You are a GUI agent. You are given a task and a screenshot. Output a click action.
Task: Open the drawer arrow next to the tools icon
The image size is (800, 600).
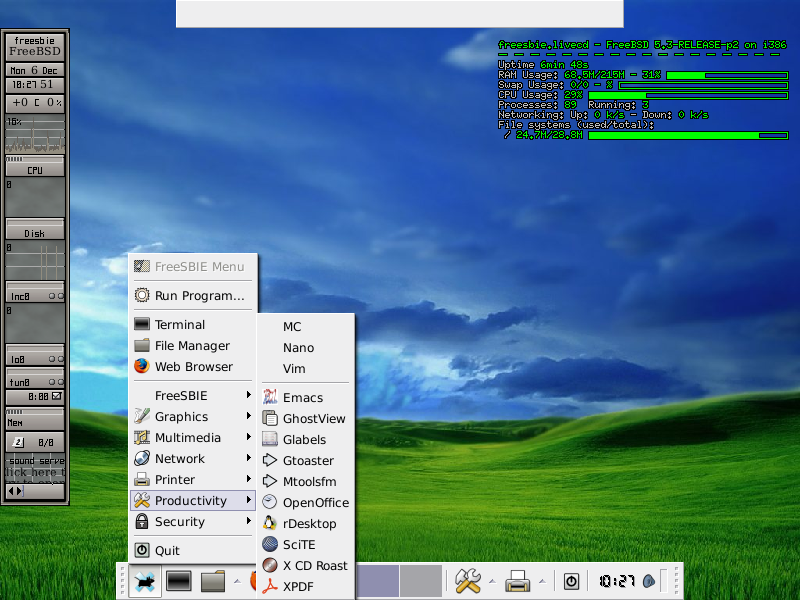492,581
